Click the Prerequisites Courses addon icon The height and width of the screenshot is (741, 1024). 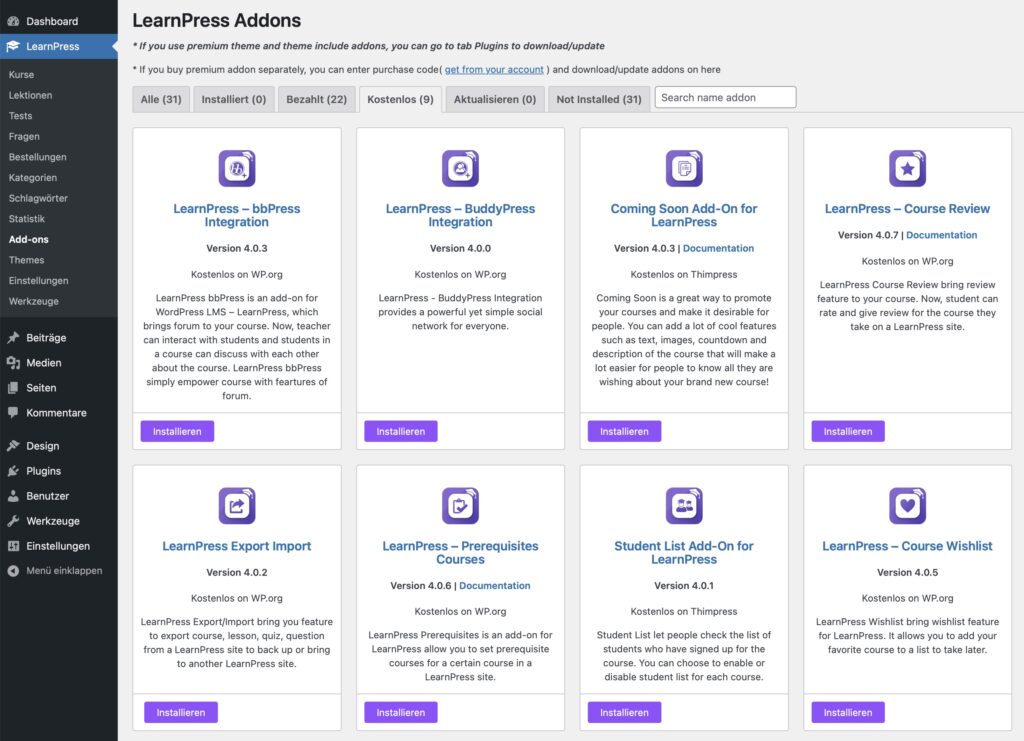[460, 505]
